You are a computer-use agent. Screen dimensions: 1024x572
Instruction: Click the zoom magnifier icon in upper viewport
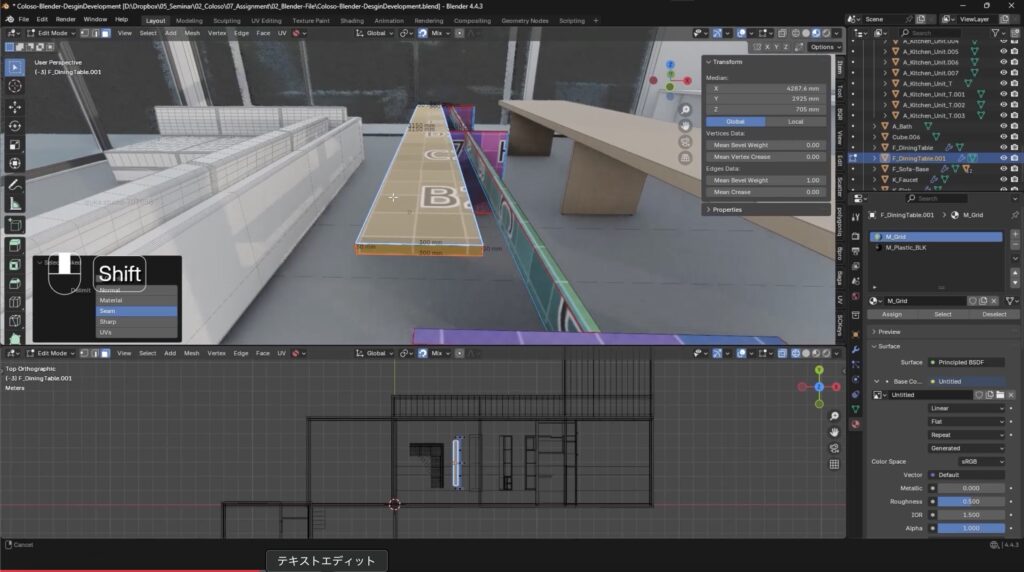click(x=685, y=110)
